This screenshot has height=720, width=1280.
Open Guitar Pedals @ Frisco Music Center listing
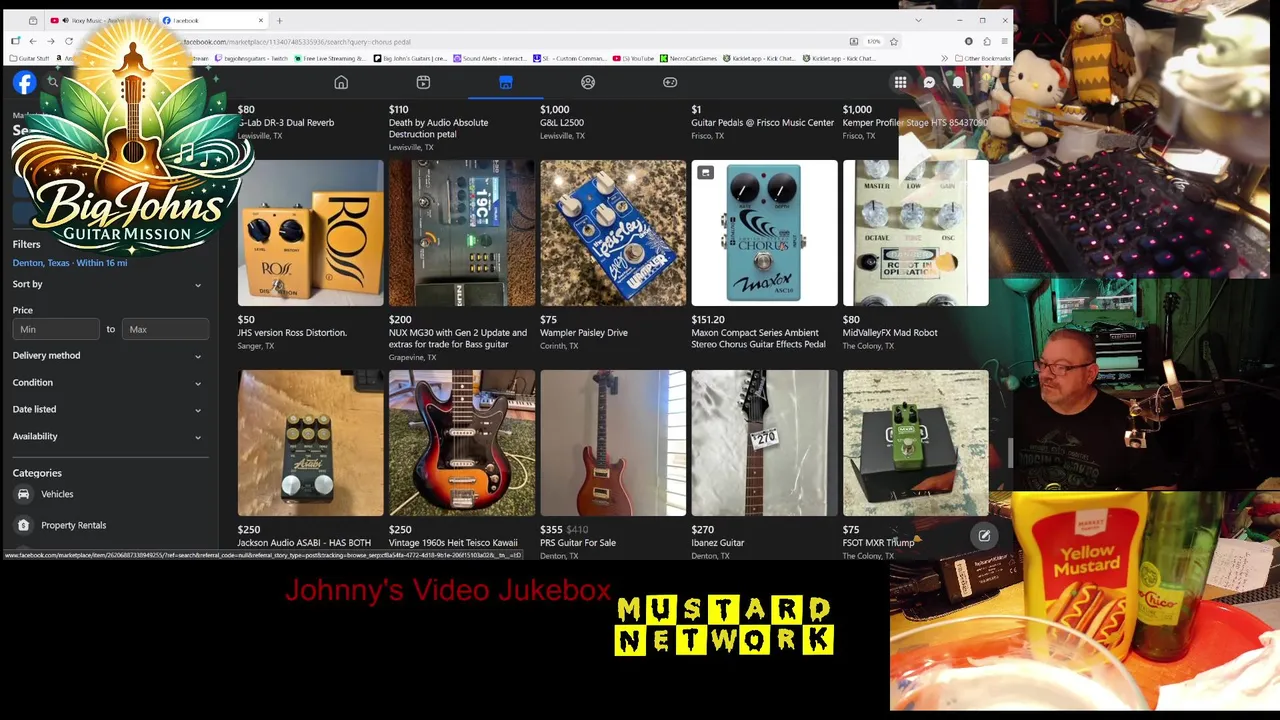(762, 123)
